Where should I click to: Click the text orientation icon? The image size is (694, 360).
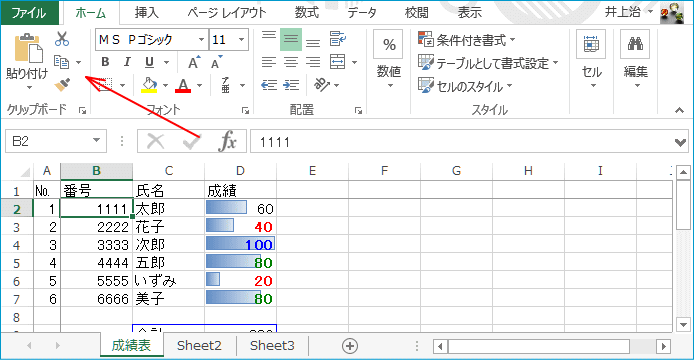(x=322, y=84)
